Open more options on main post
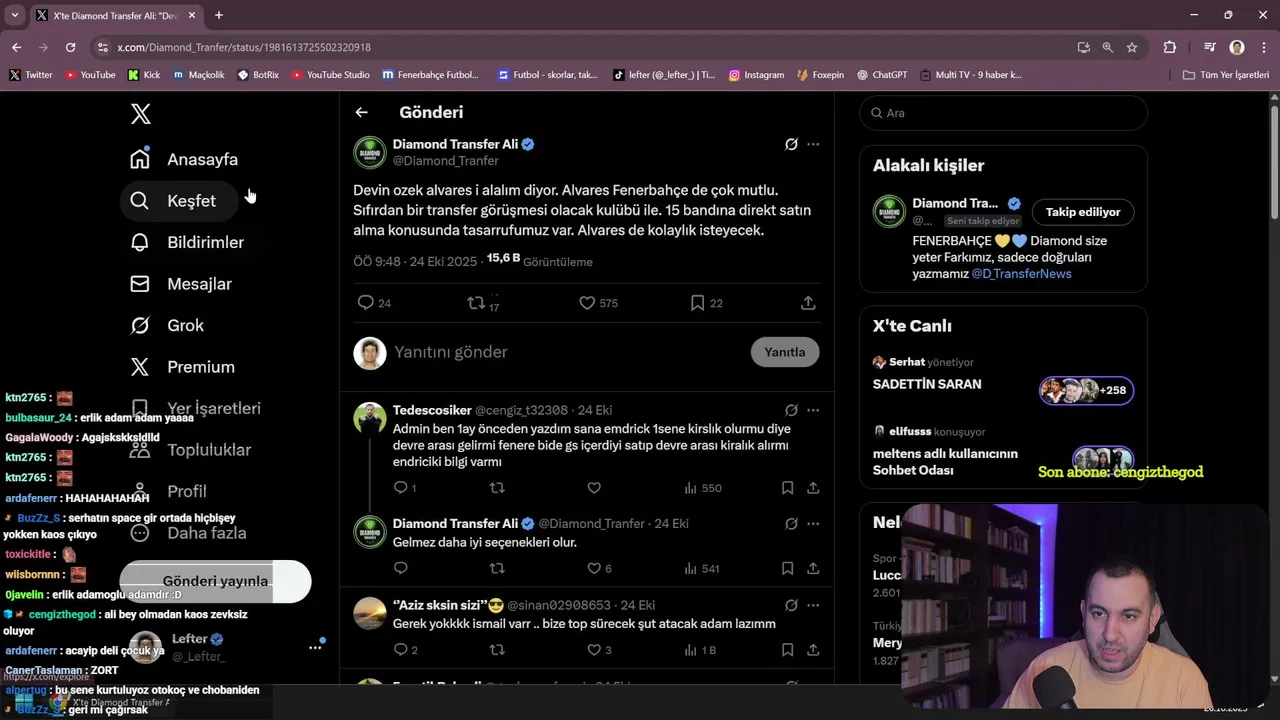 [813, 144]
